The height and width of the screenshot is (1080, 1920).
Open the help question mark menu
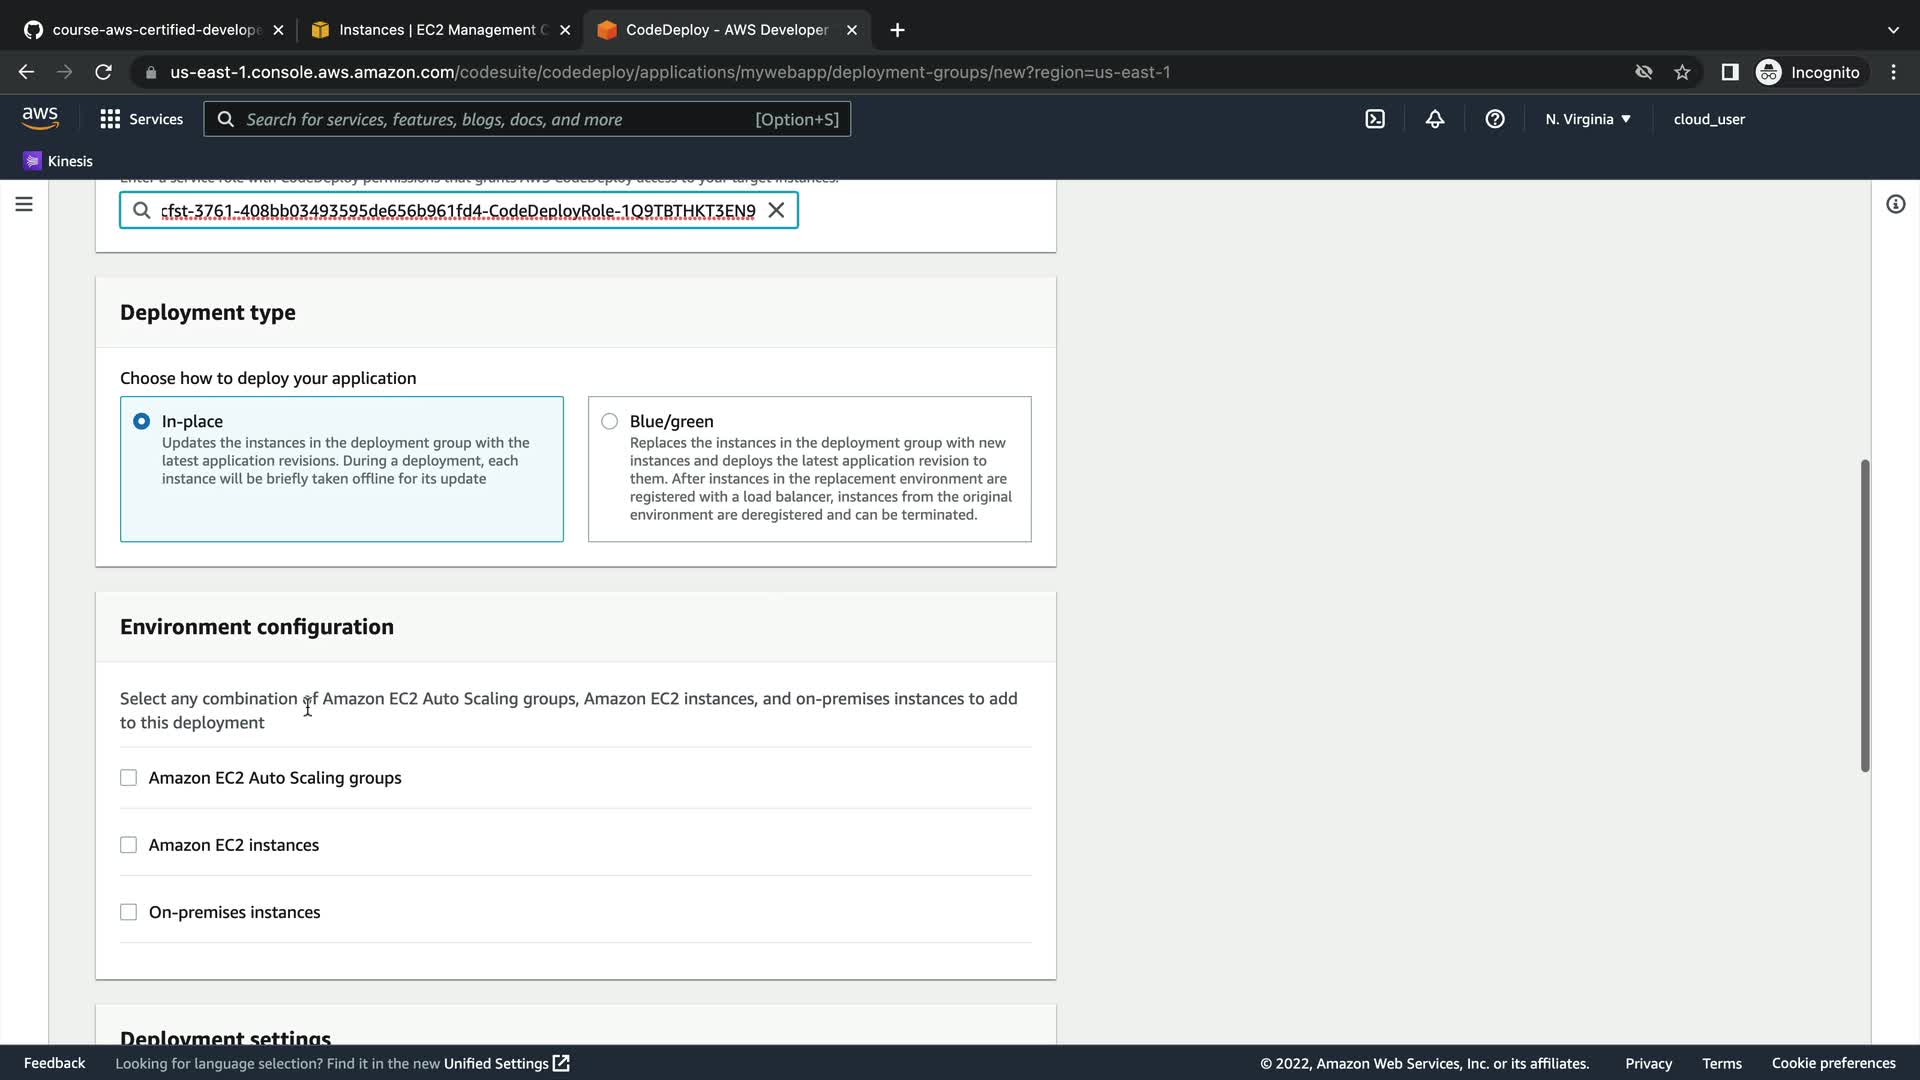(x=1495, y=119)
